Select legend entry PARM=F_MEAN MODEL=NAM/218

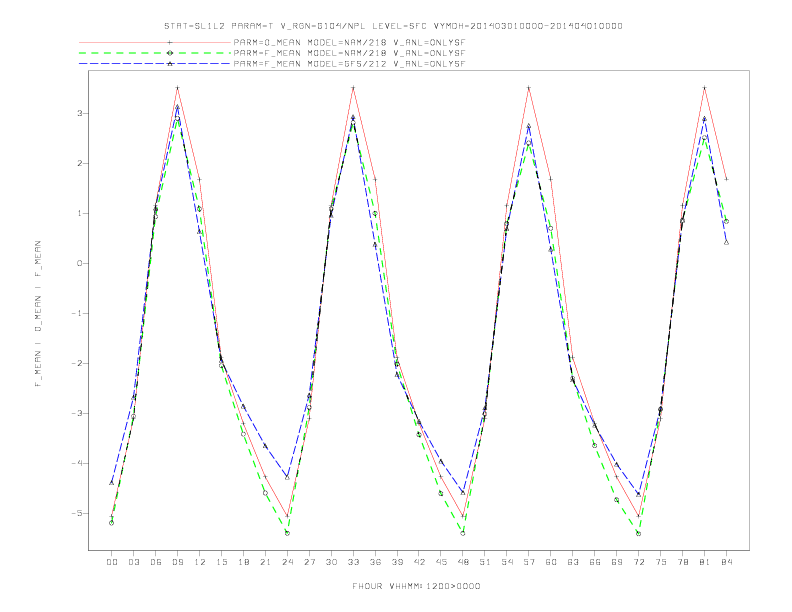[349, 53]
